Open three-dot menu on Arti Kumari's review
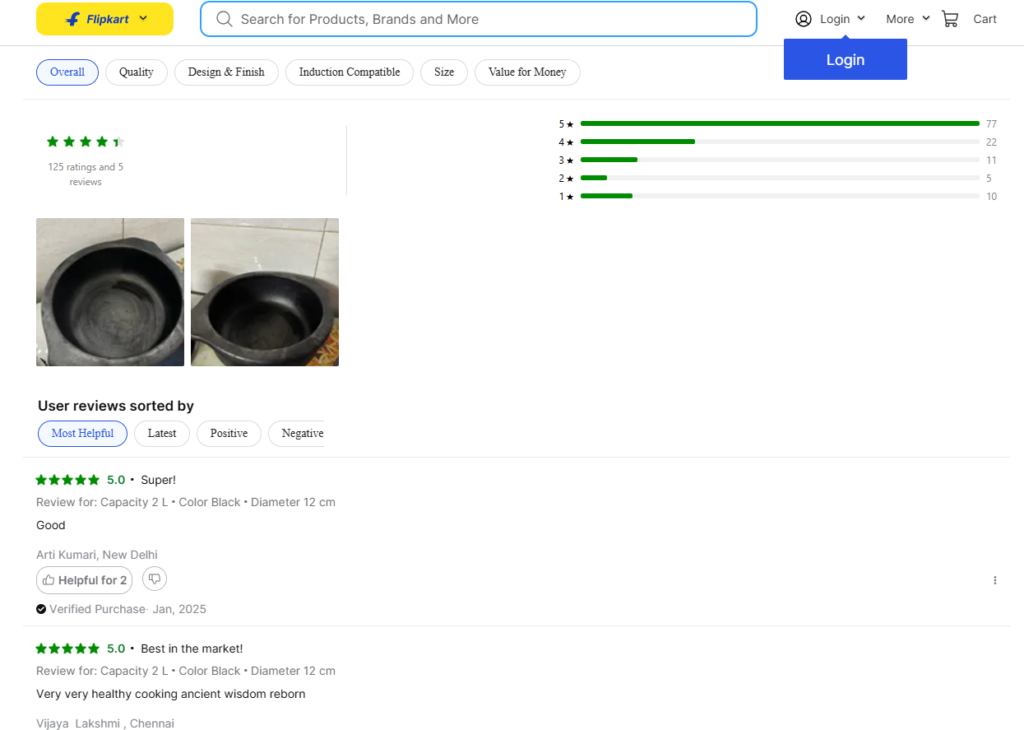Viewport: 1024px width, 730px height. (994, 580)
